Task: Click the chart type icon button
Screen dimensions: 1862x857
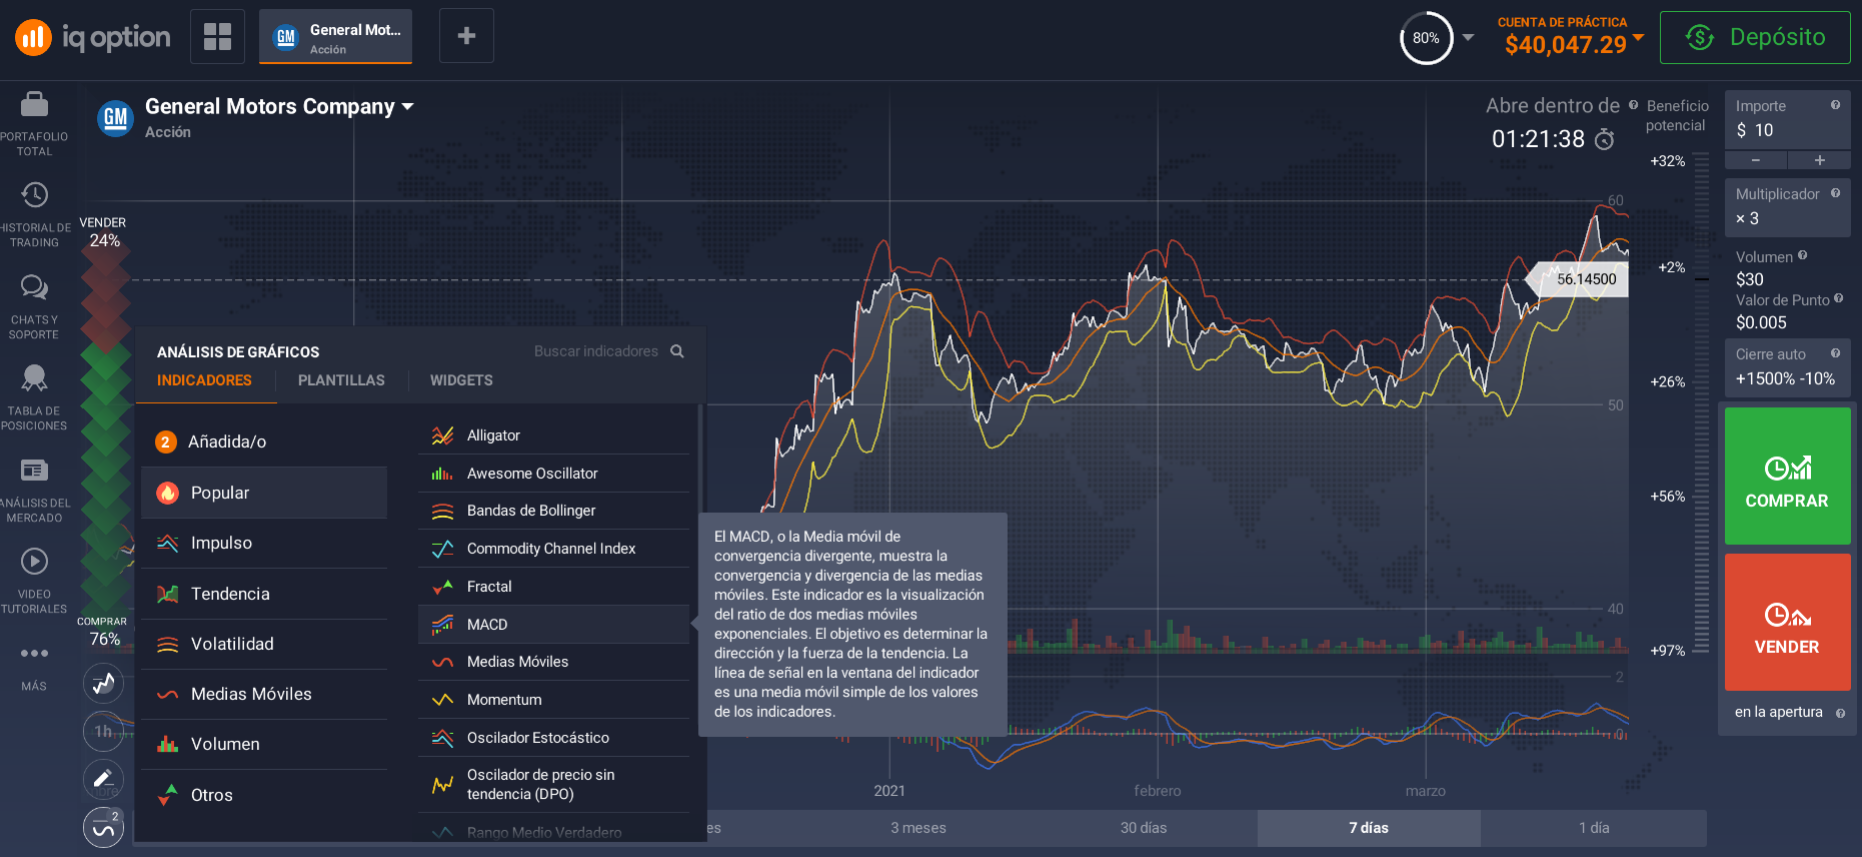Action: (104, 684)
